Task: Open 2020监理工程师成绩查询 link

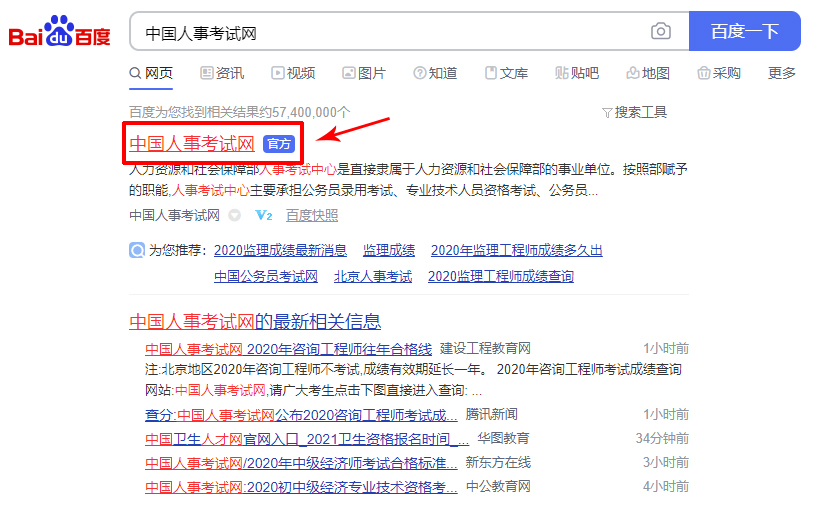Action: [501, 276]
